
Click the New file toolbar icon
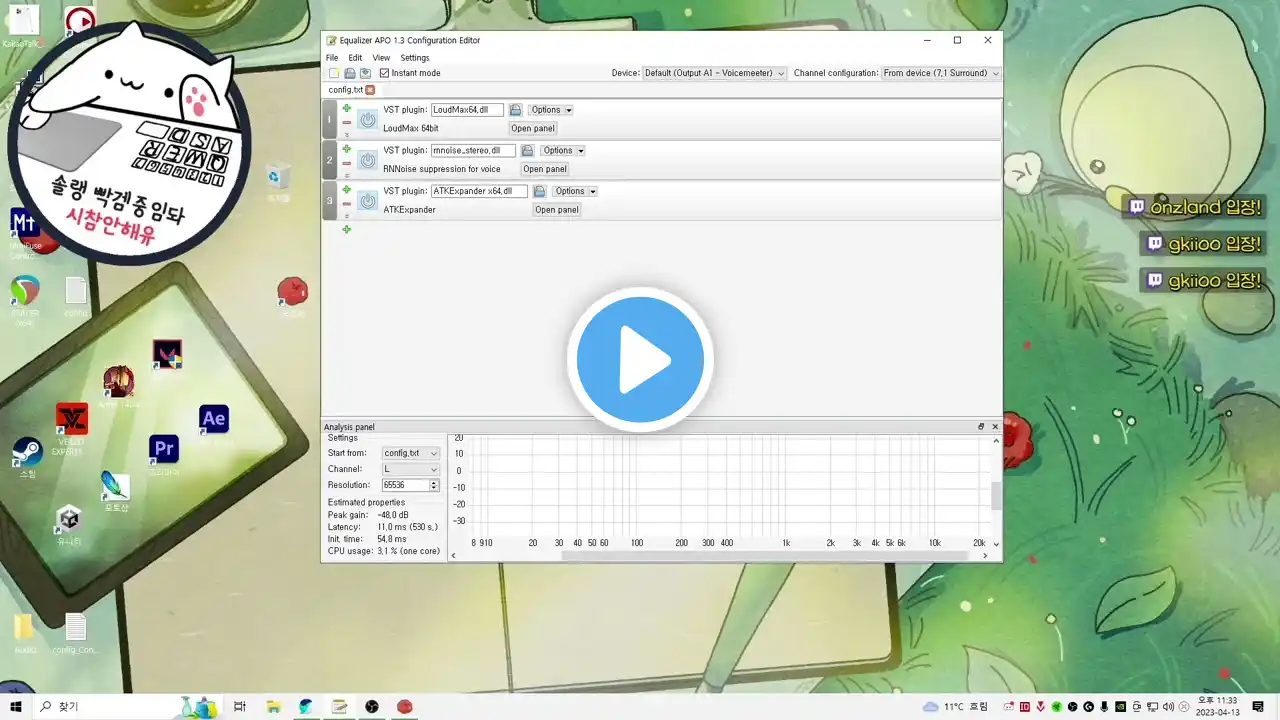click(334, 73)
